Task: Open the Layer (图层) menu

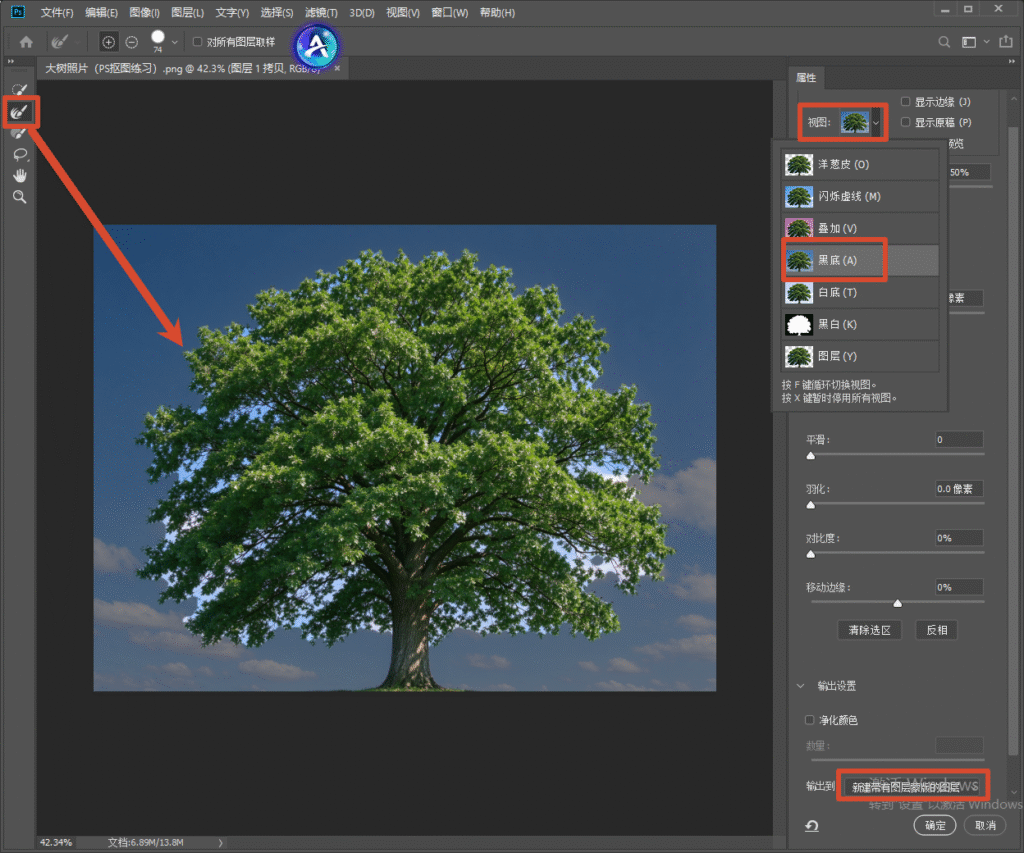Action: (187, 12)
